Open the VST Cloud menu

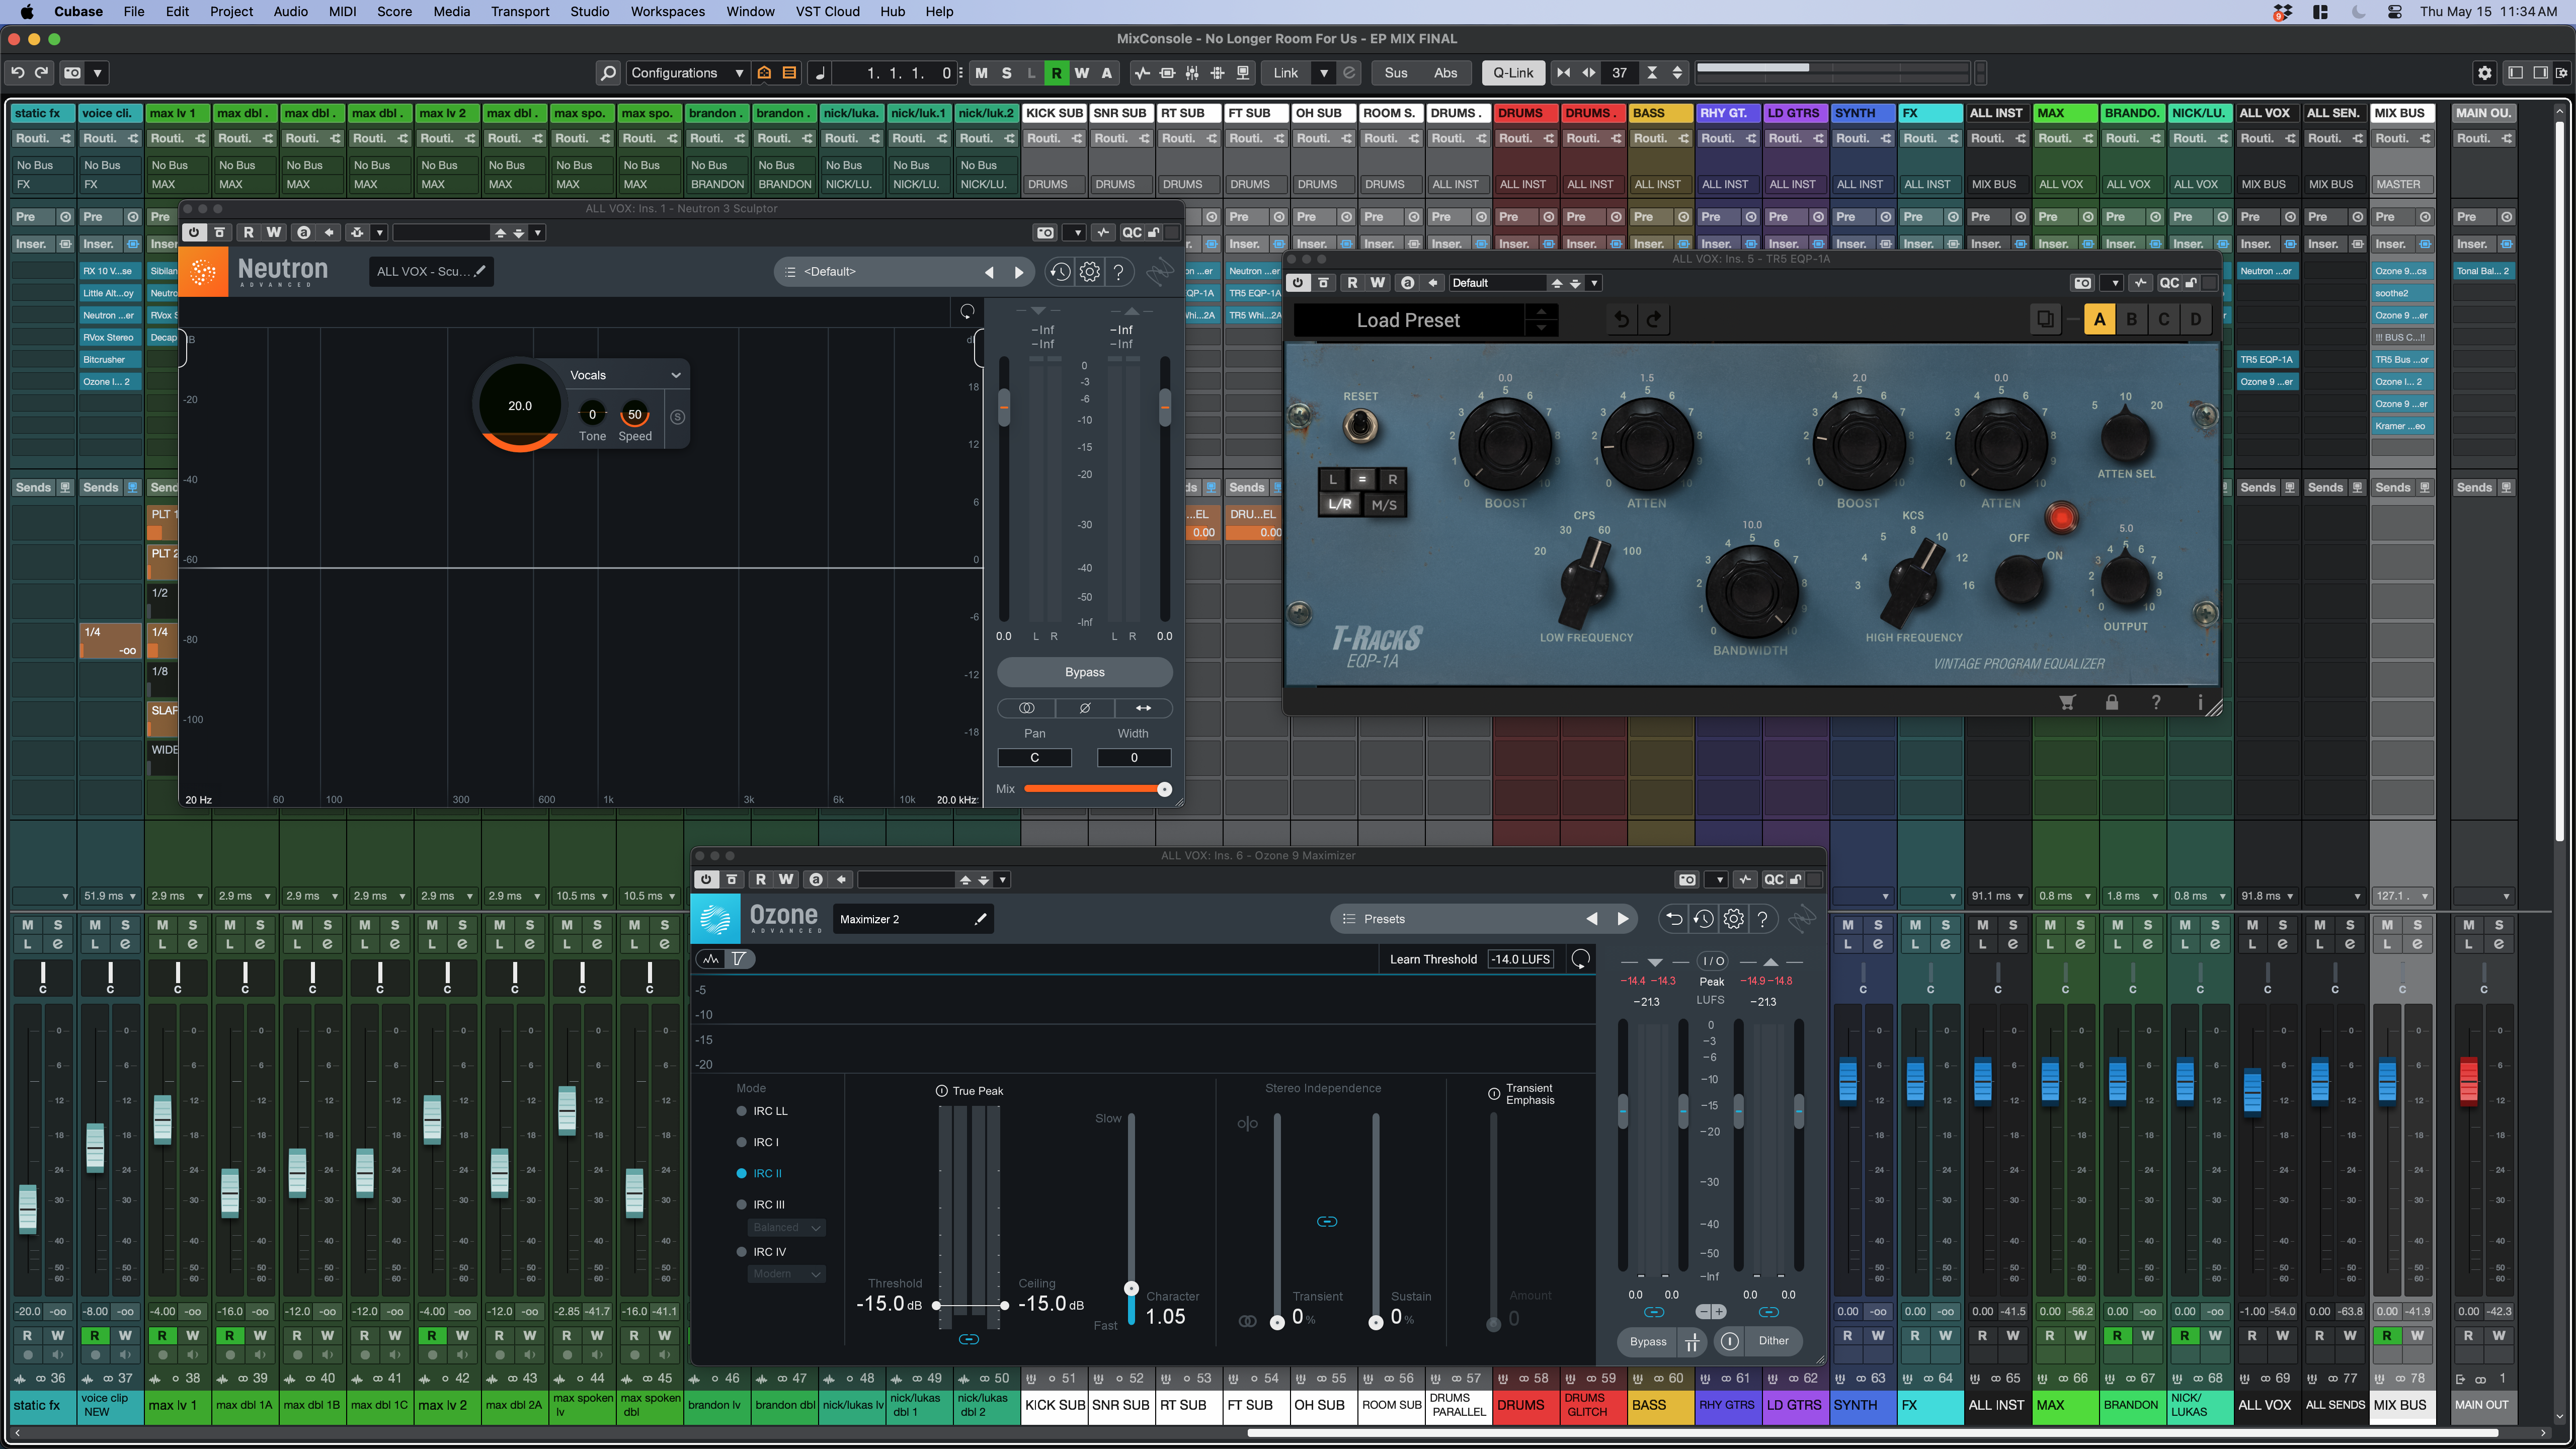coord(827,12)
